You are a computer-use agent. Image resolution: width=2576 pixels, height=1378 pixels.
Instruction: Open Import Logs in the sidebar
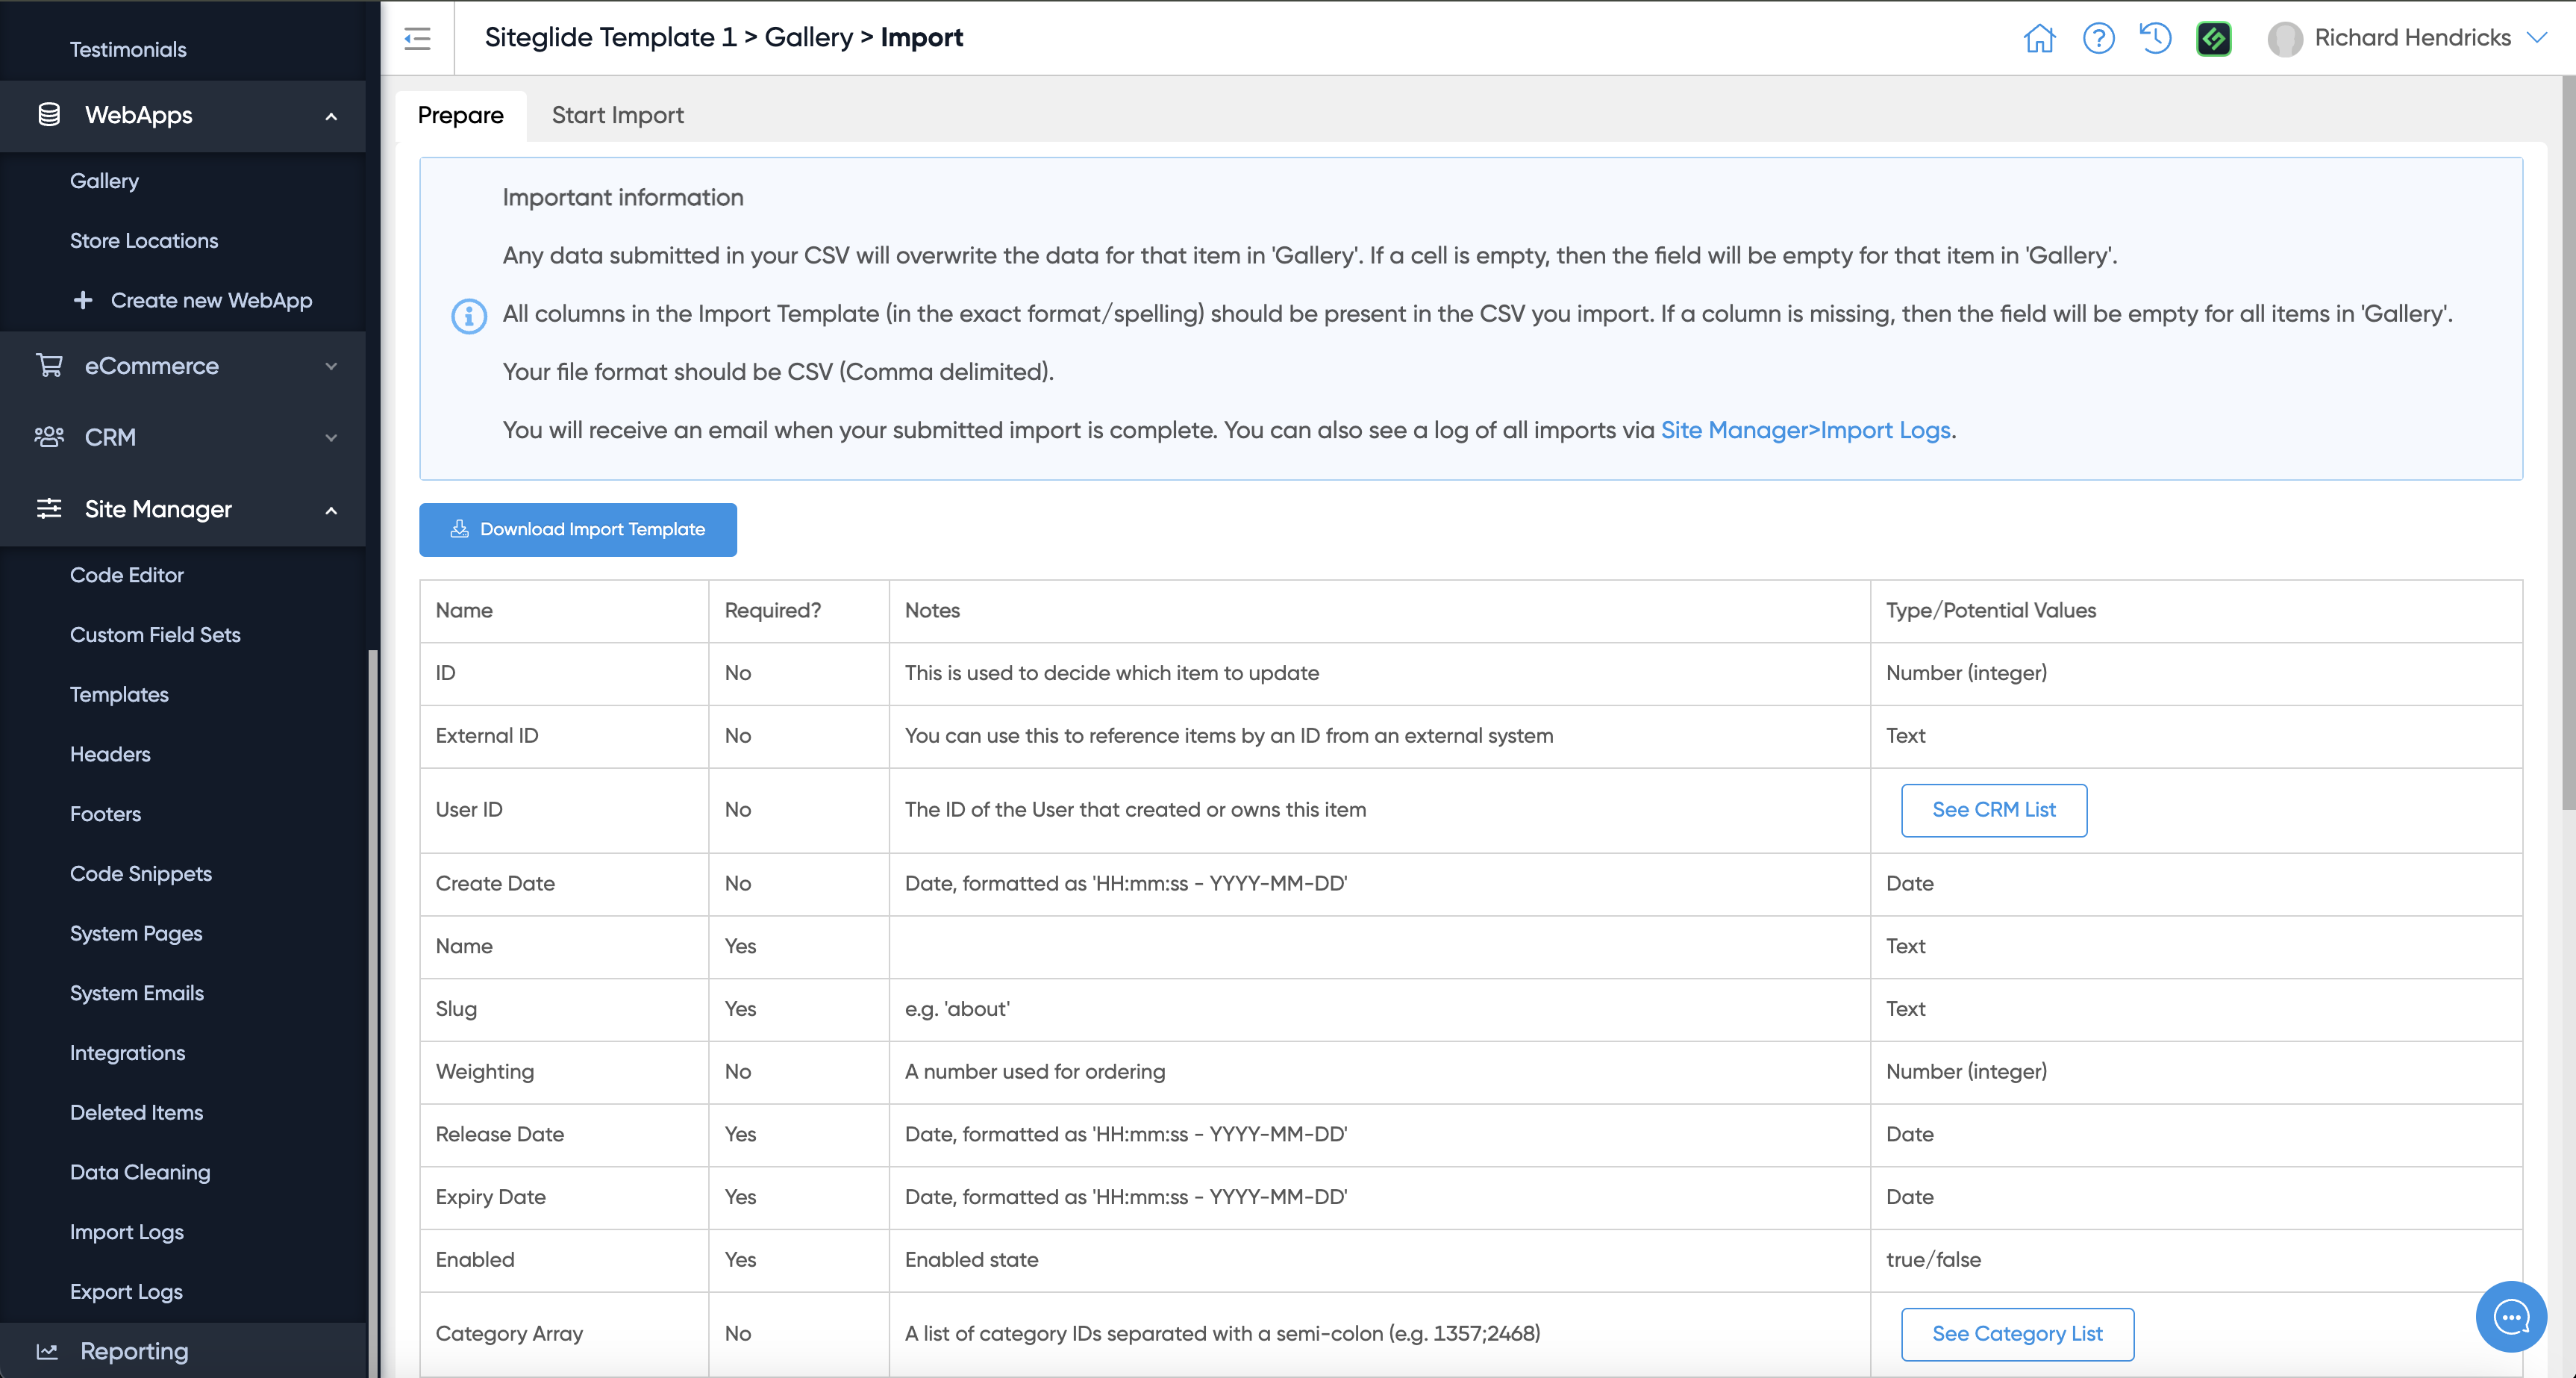pyautogui.click(x=127, y=1231)
